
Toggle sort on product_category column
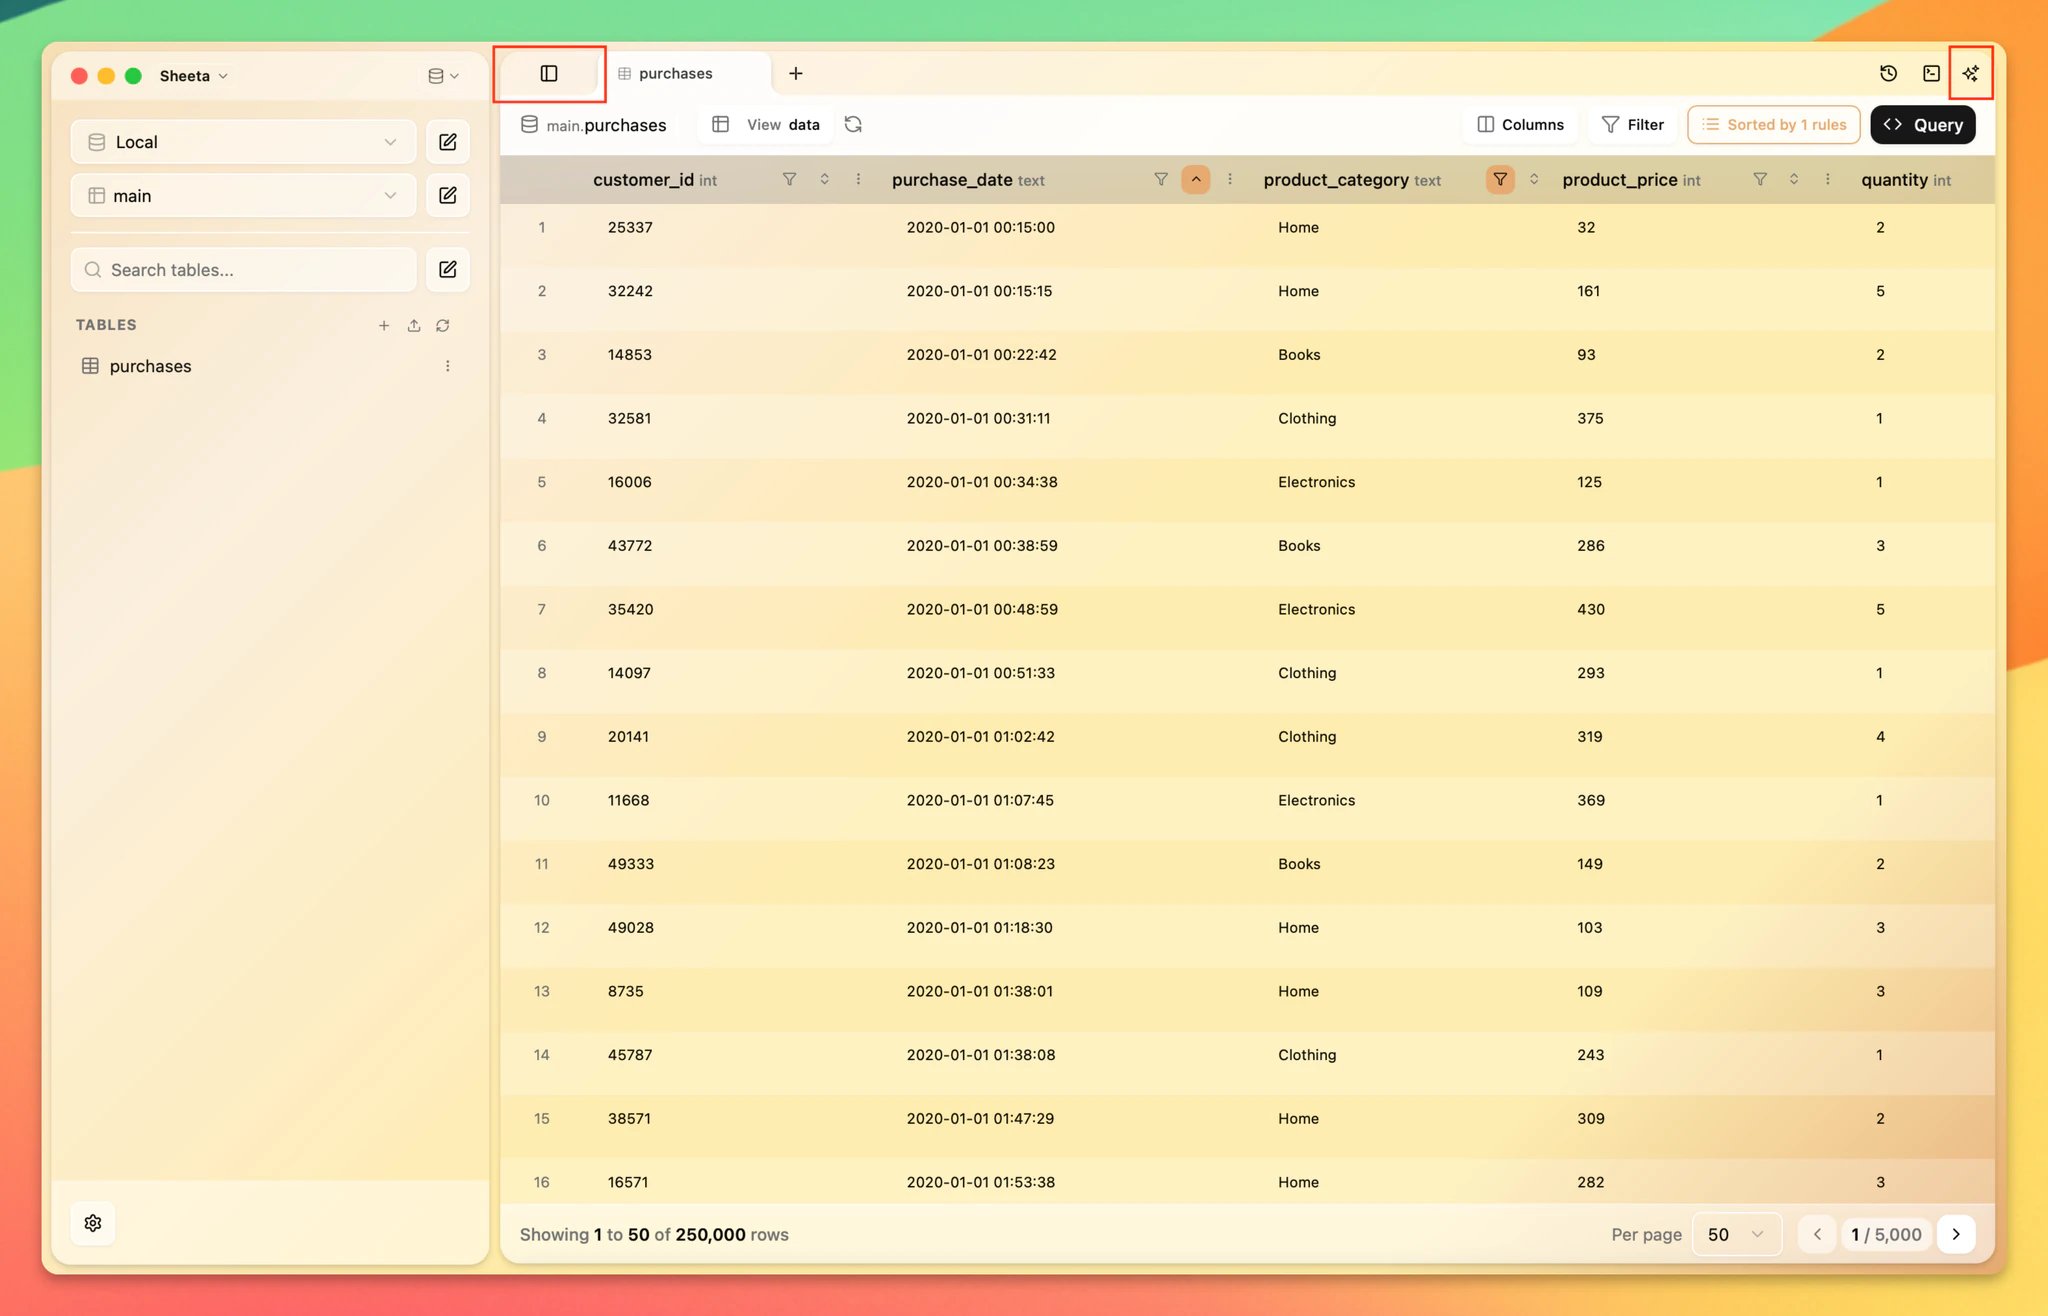pos(1534,180)
